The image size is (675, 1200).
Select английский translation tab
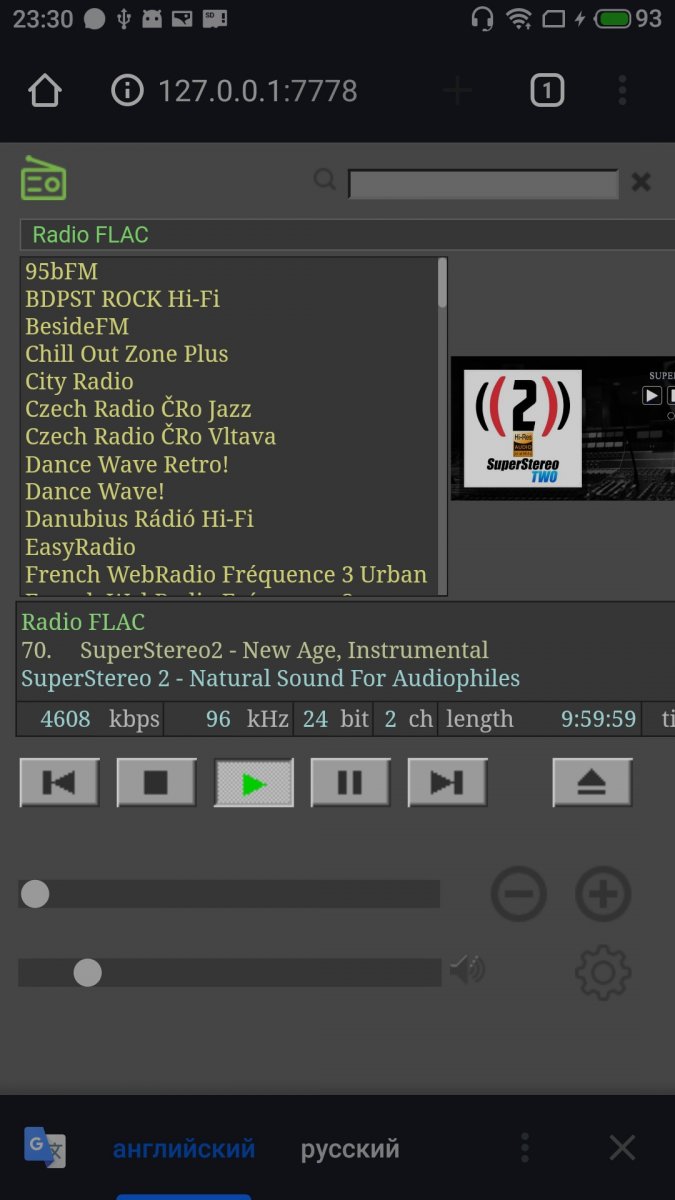(x=184, y=1149)
